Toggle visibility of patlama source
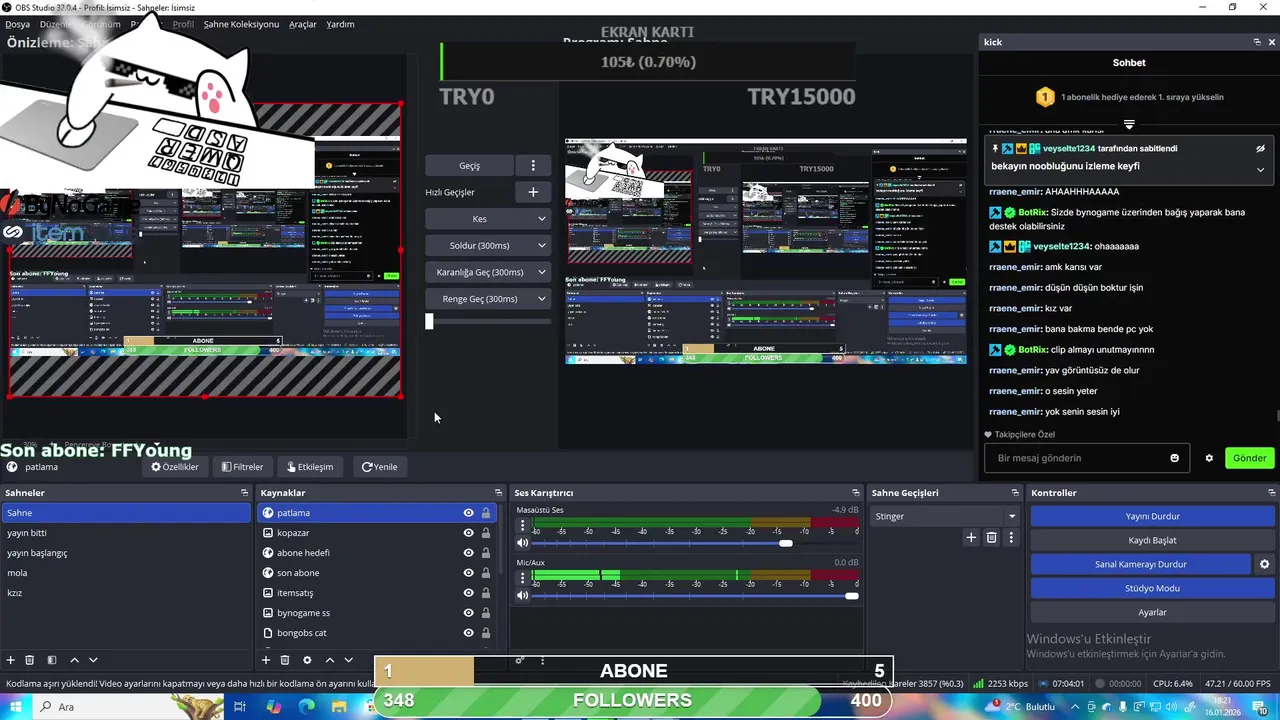Screen dimensions: 1280x720 click(468, 513)
